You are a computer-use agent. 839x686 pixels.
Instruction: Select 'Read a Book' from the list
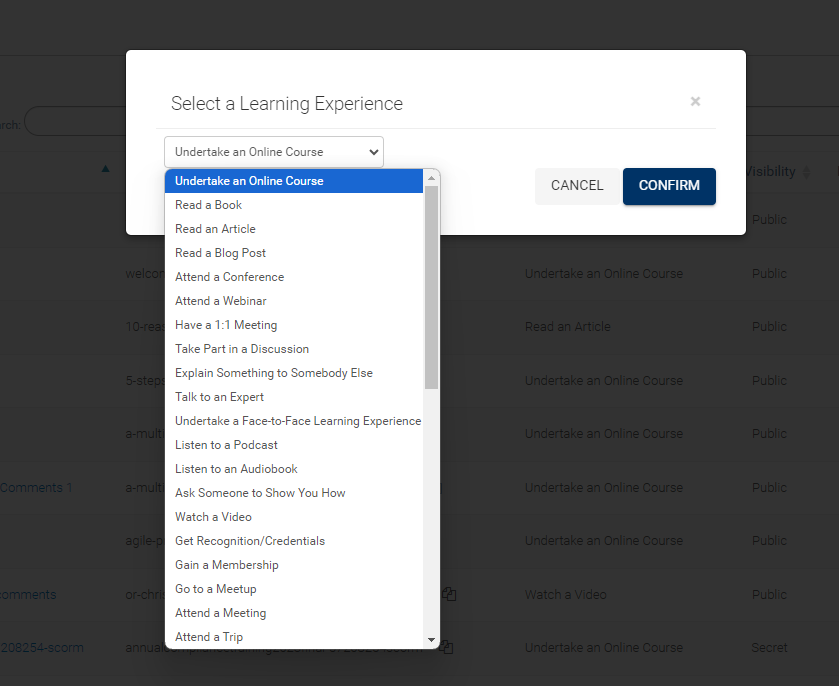point(208,204)
